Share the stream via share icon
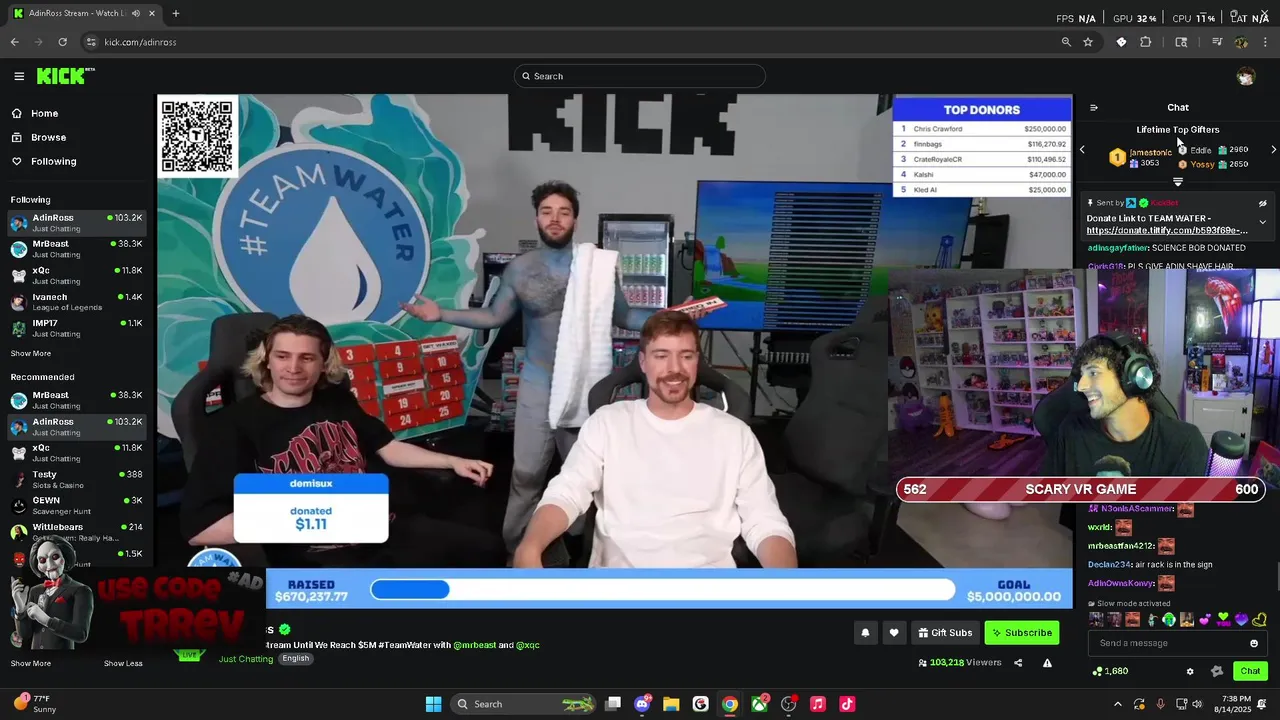The height and width of the screenshot is (720, 1280). (x=1018, y=662)
